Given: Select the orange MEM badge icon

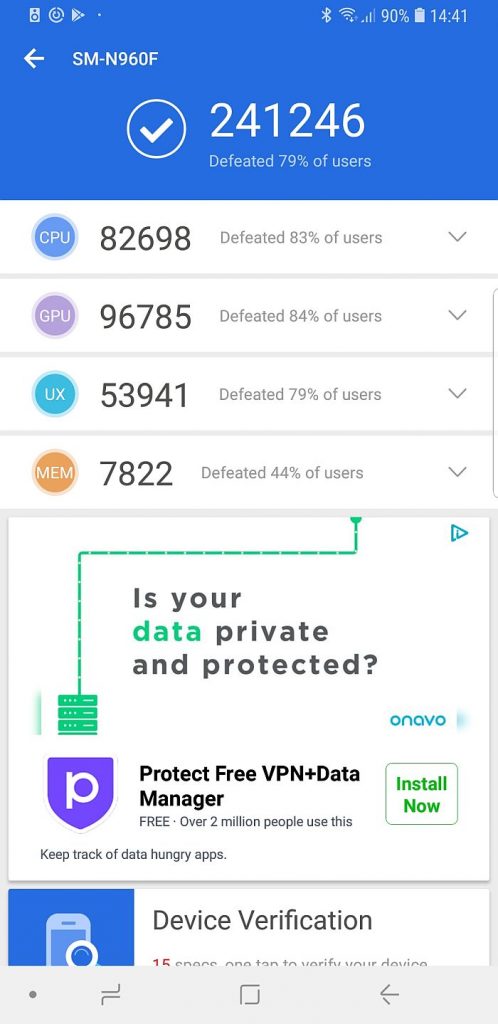Looking at the screenshot, I should [55, 472].
